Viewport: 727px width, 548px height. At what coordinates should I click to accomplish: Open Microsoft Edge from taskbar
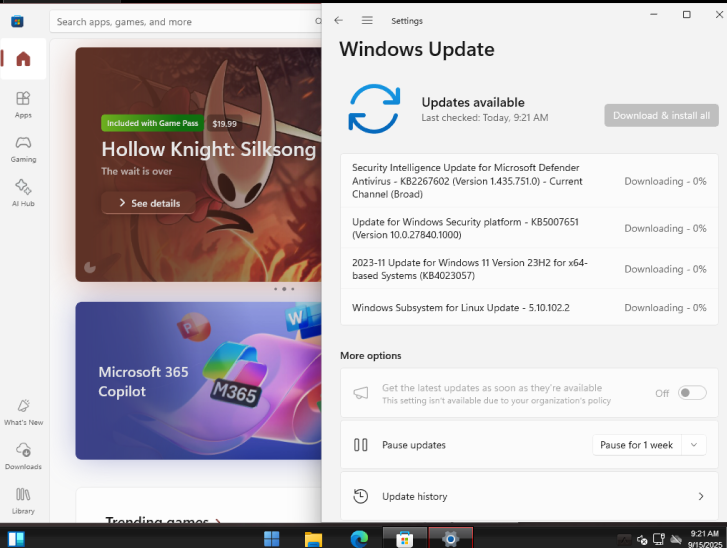(x=359, y=539)
